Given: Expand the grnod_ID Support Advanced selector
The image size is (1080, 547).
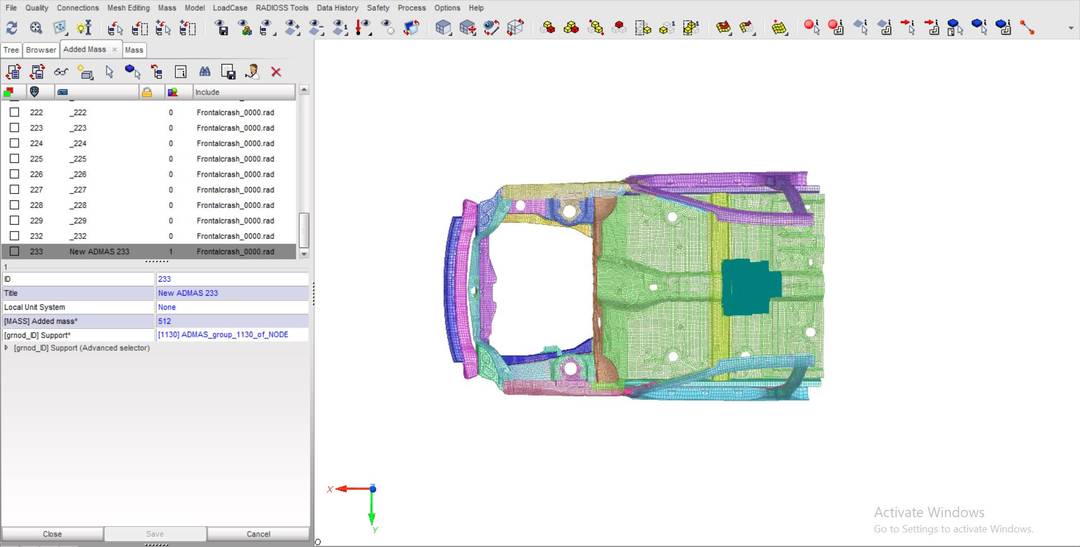Looking at the screenshot, I should pos(7,348).
